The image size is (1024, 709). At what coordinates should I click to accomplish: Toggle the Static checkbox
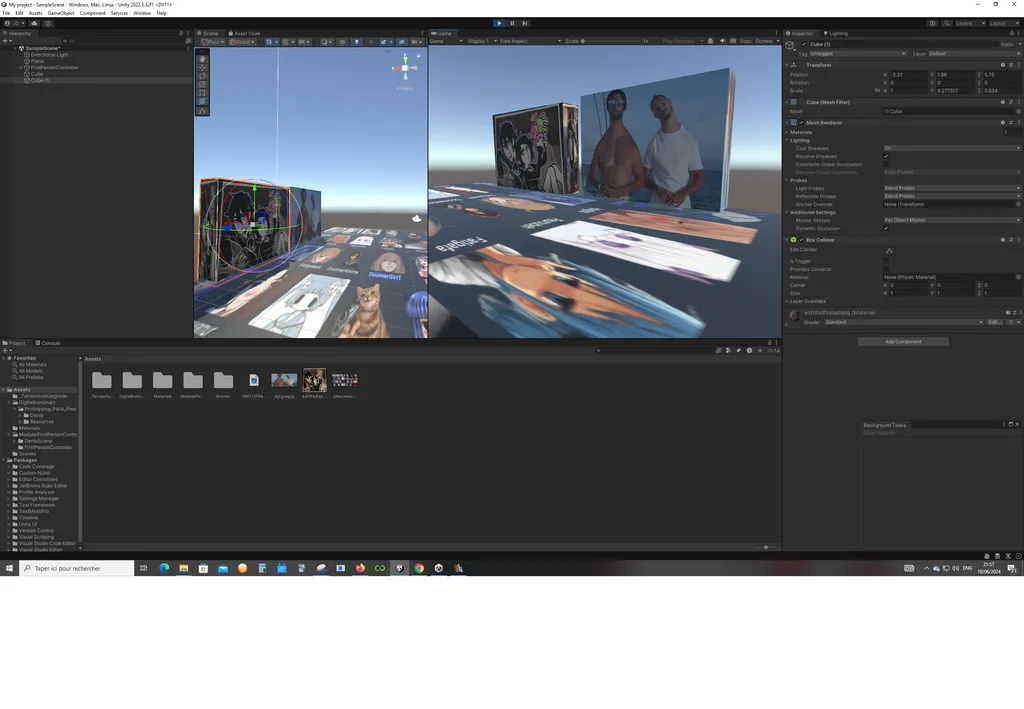996,44
